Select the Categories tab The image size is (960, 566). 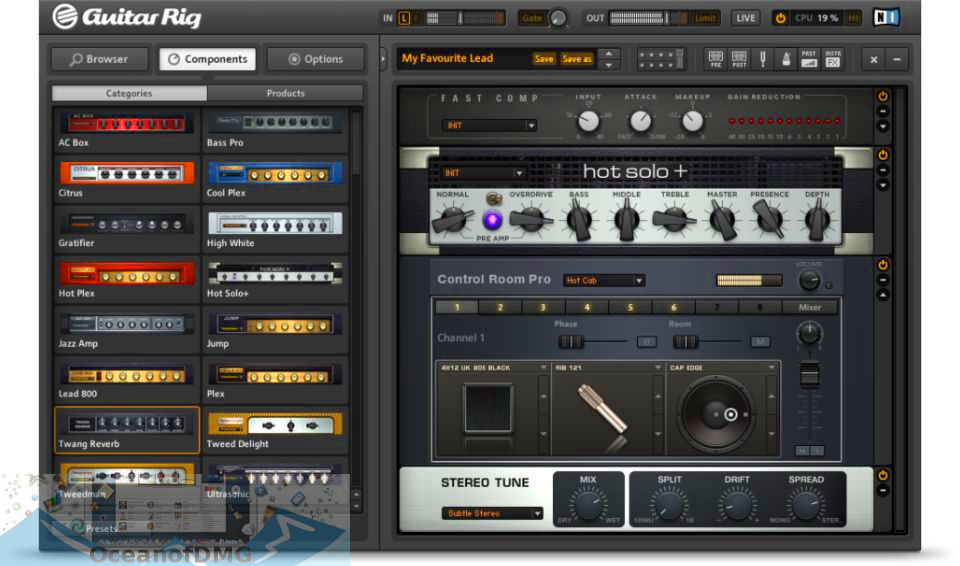click(x=129, y=93)
